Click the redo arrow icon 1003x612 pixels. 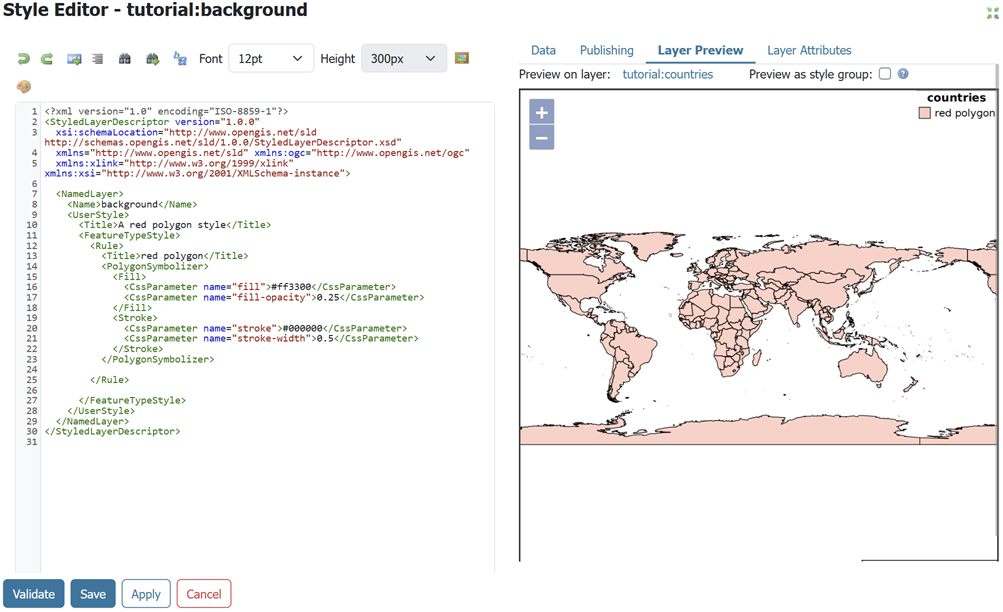[x=47, y=59]
